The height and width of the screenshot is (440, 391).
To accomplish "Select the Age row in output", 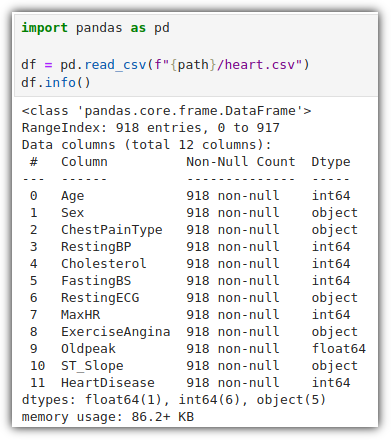I will tap(190, 196).
